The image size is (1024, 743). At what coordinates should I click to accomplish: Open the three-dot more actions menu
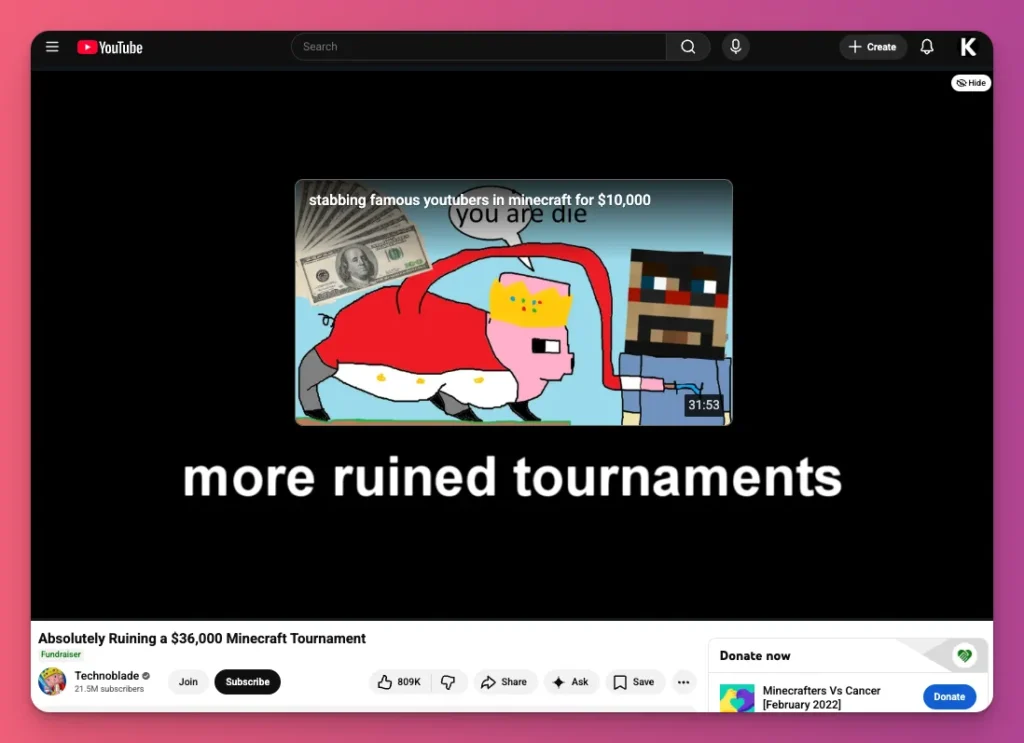[x=684, y=681]
